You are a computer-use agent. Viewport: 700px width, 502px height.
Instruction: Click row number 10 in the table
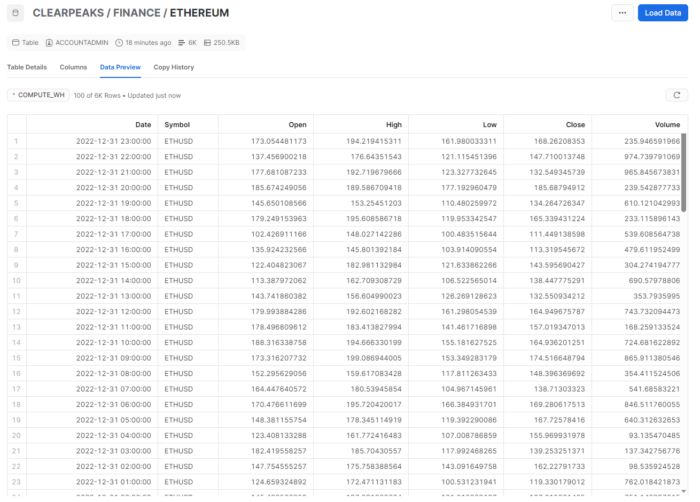point(17,280)
